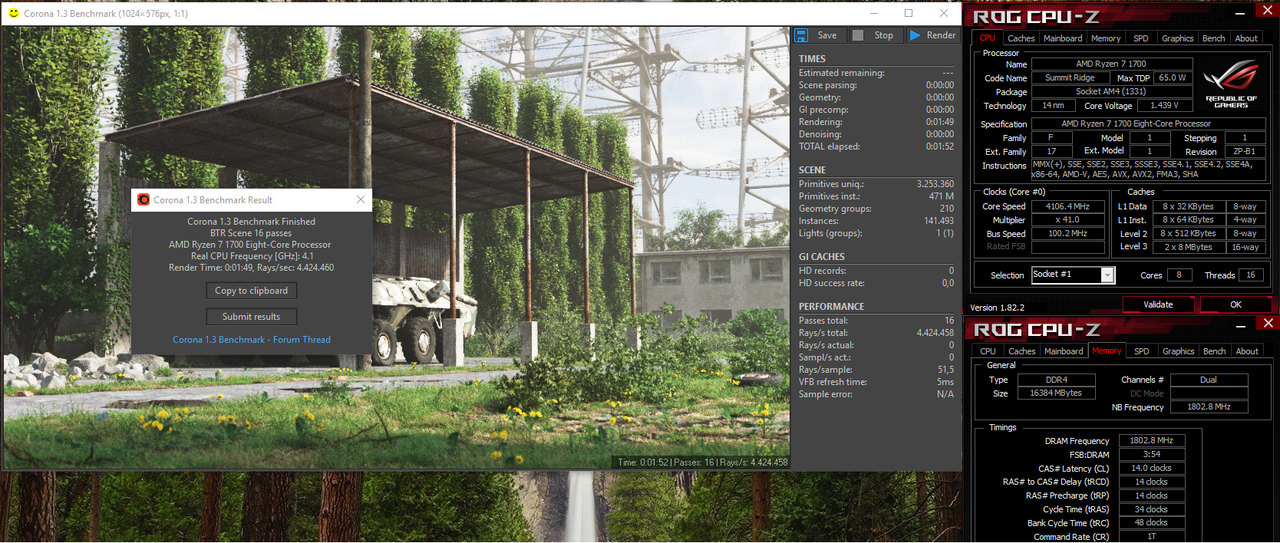Screen dimensions: 1280x543
Task: Open Corona 1.3 Benchmark - Forum Thread link
Action: point(251,340)
